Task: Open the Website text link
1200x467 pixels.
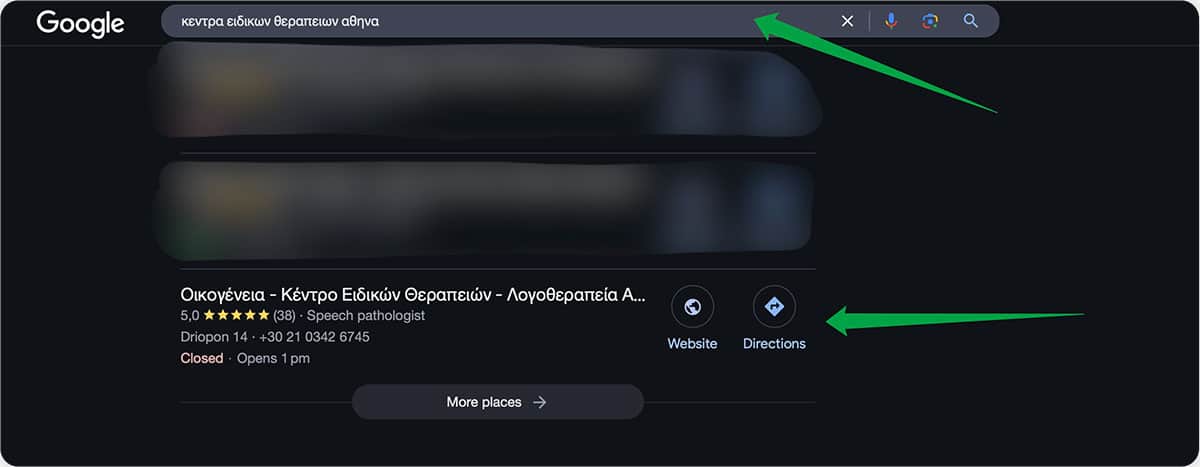Action: [692, 343]
